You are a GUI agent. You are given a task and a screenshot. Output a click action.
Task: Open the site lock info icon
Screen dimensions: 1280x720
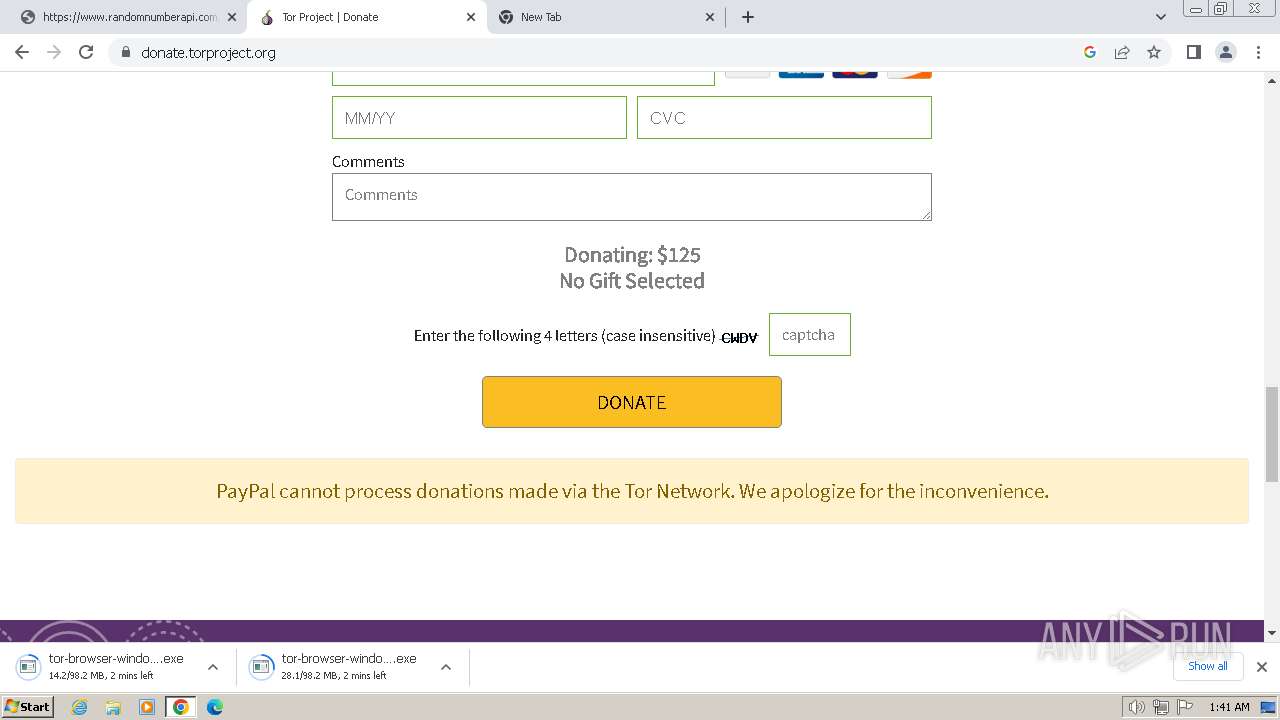125,52
